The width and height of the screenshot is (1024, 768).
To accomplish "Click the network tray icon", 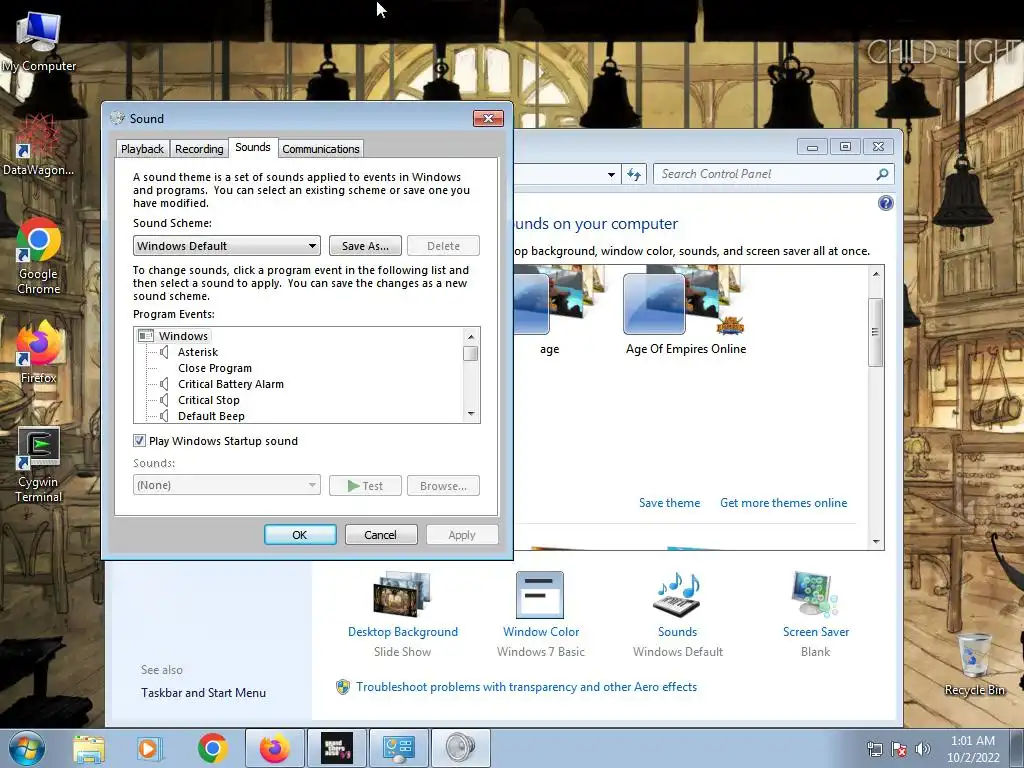I will click(874, 749).
